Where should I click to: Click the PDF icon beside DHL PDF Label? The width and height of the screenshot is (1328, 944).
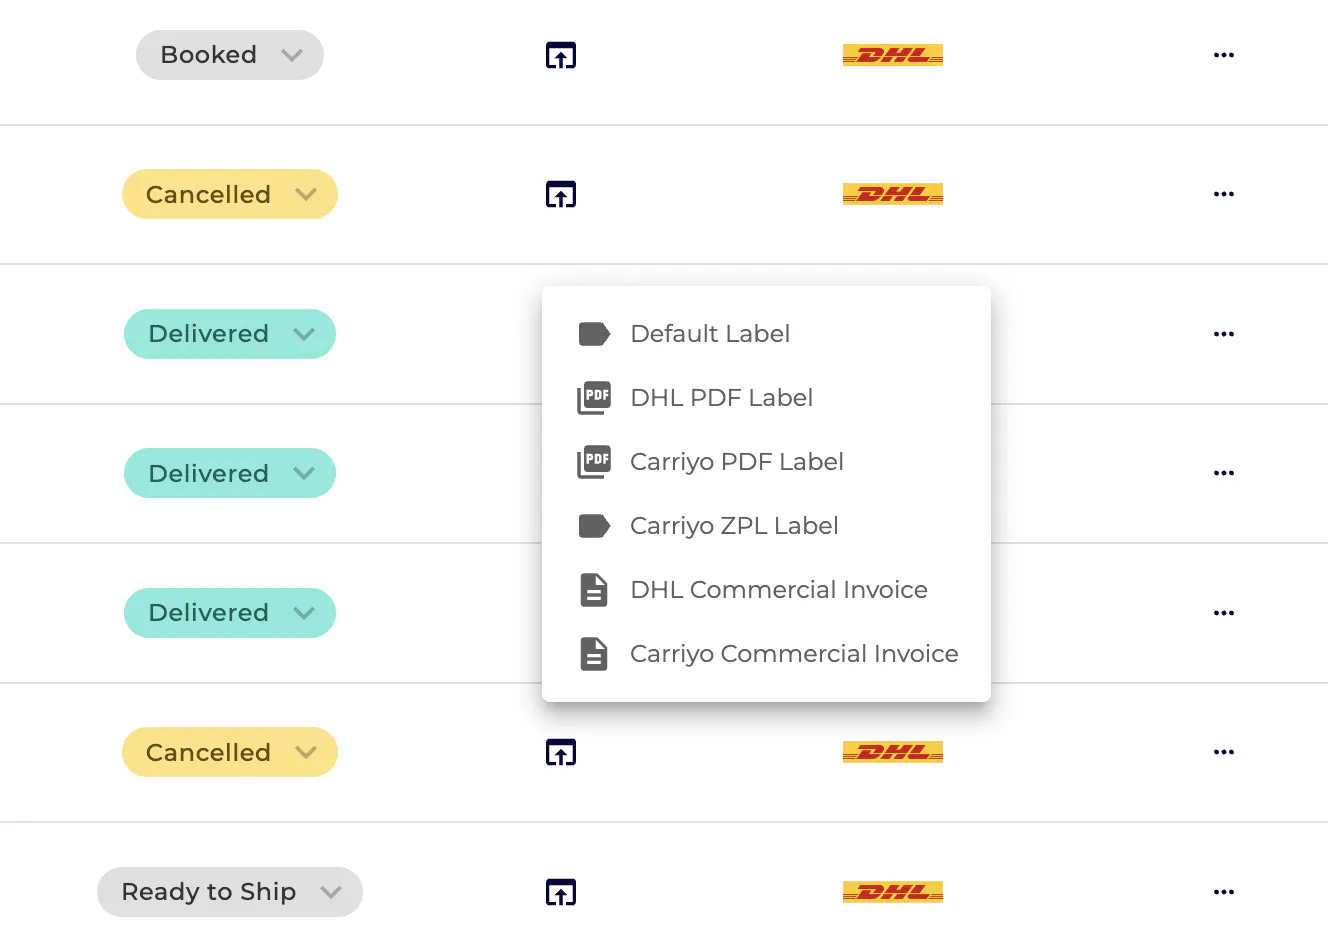(594, 398)
